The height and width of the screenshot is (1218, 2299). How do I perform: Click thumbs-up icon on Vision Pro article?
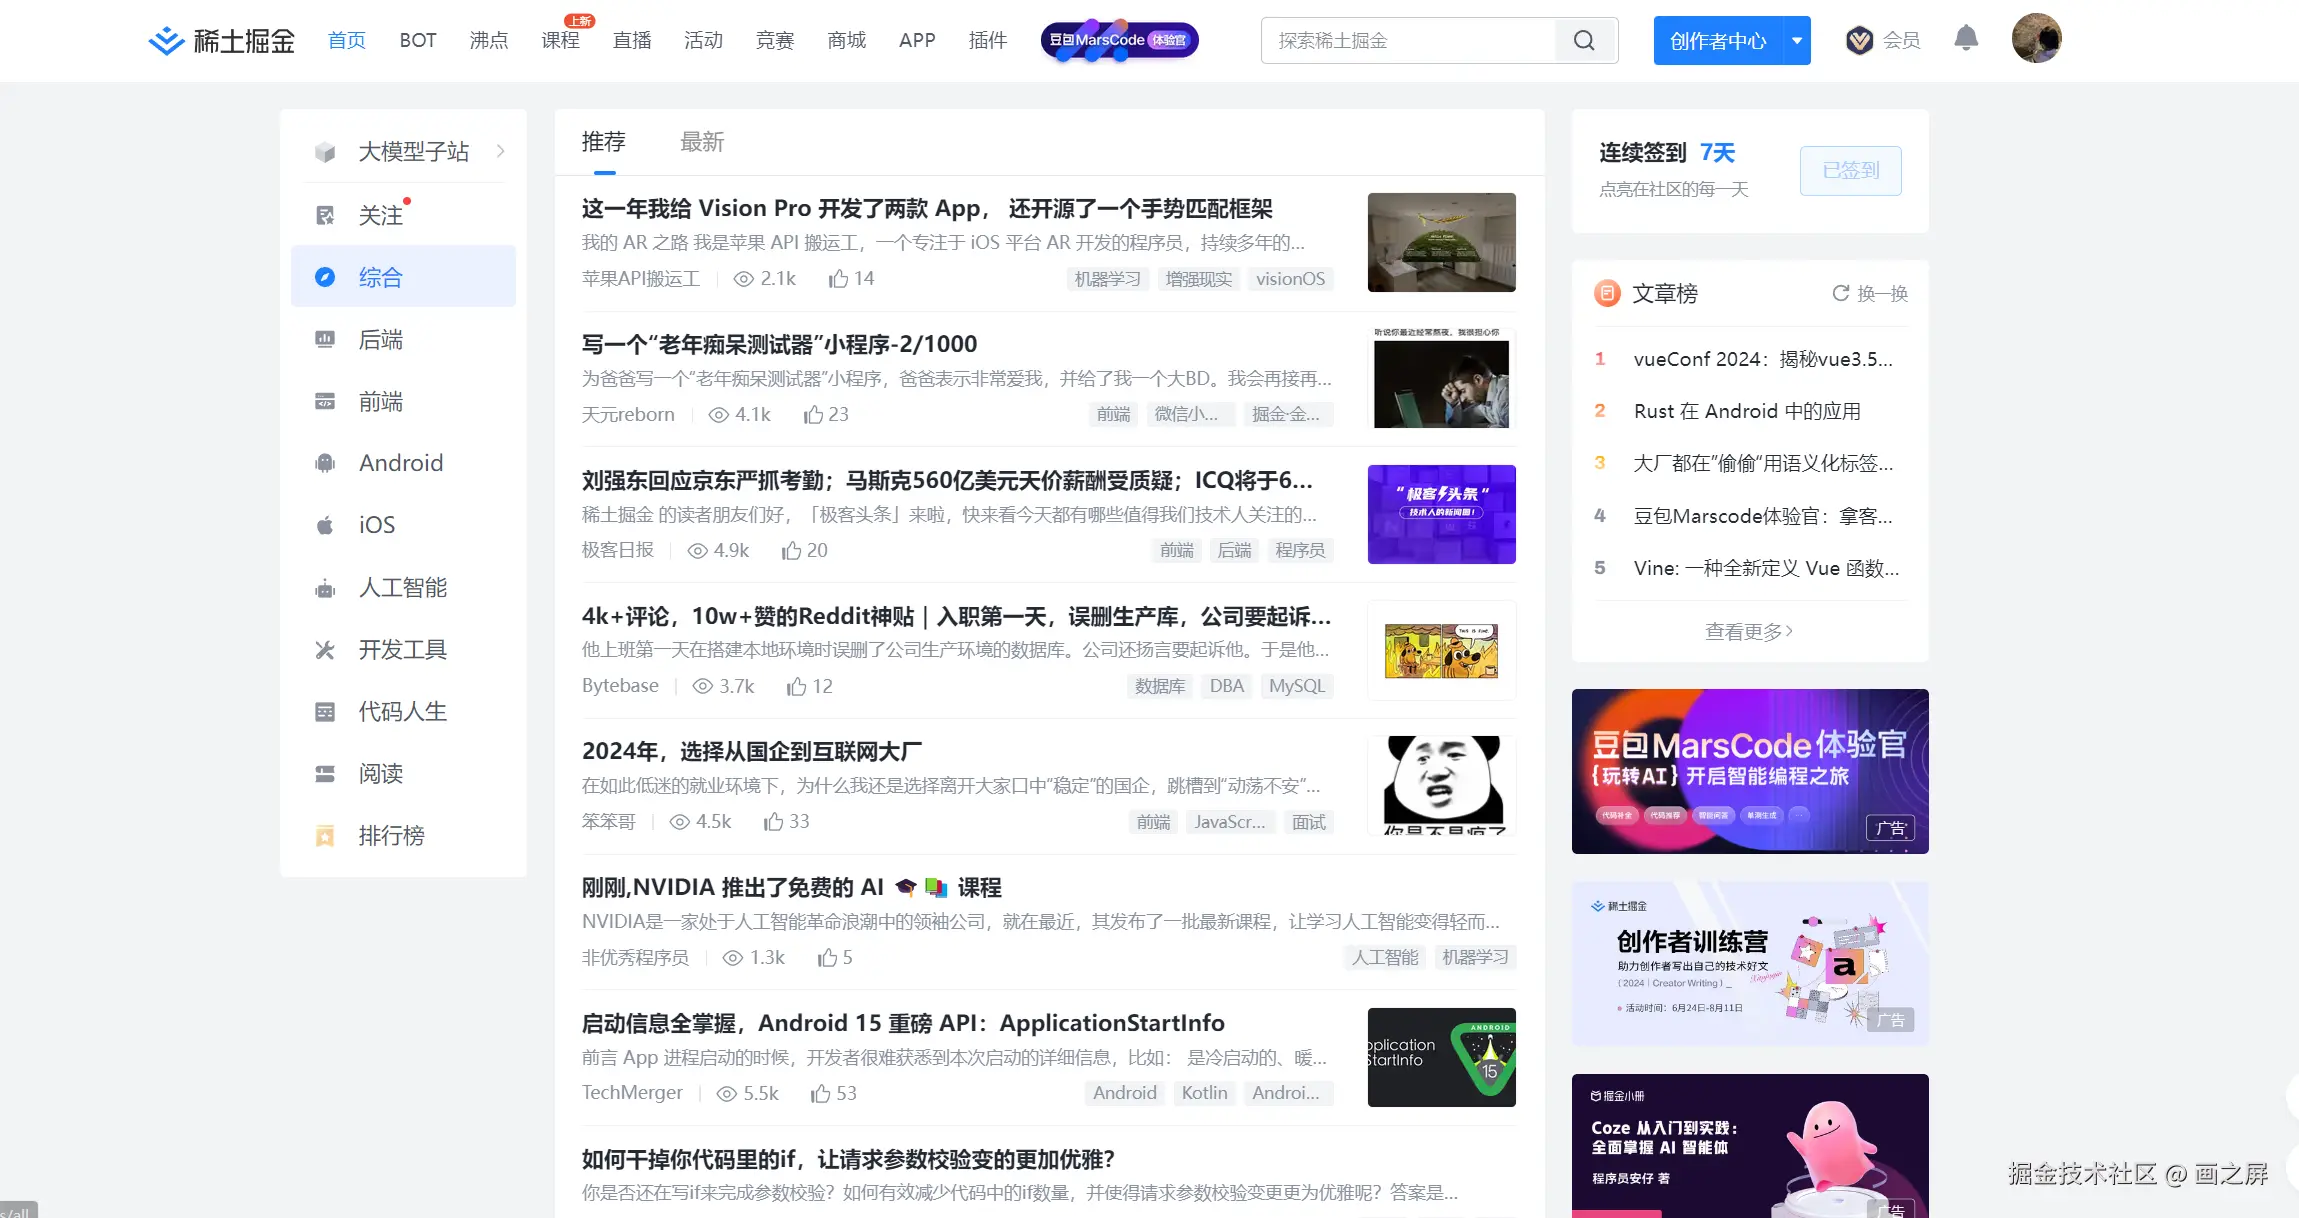838,279
